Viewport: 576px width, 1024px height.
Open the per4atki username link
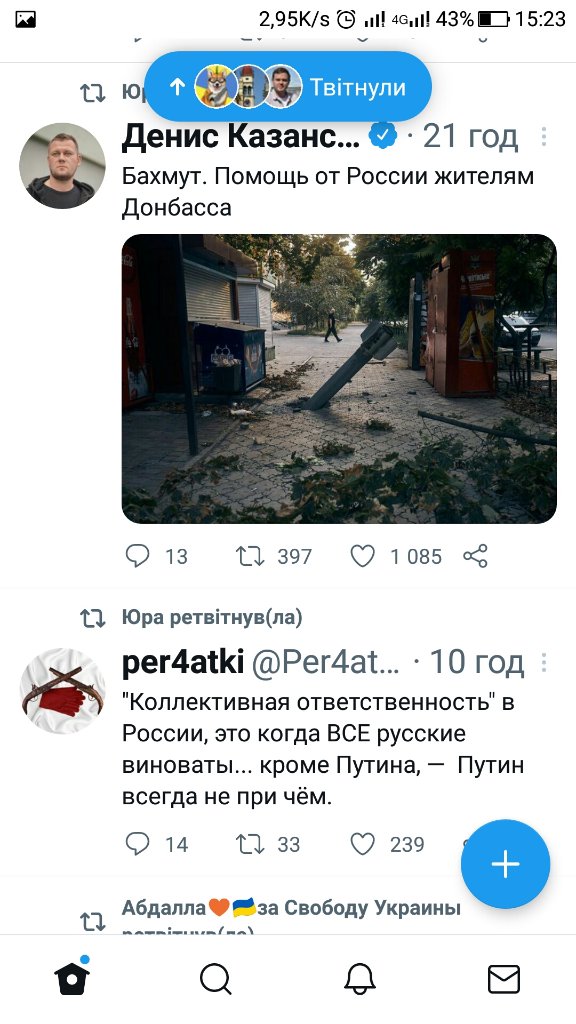tap(183, 663)
